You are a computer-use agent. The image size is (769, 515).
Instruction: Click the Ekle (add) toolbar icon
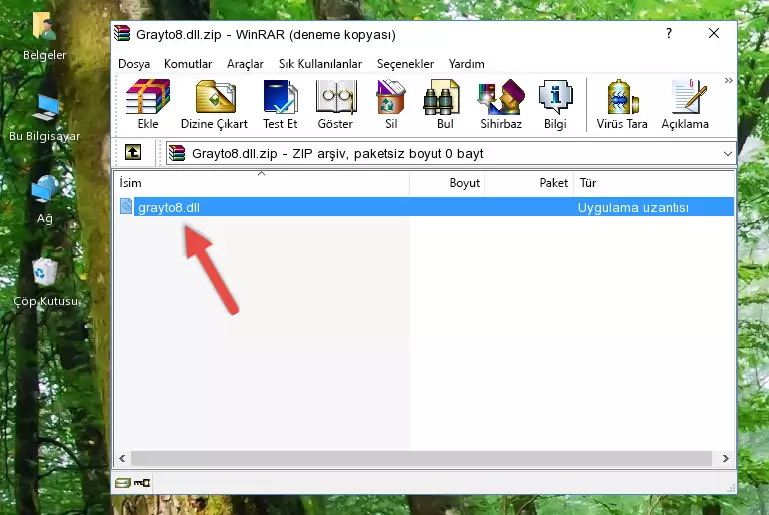pyautogui.click(x=148, y=104)
